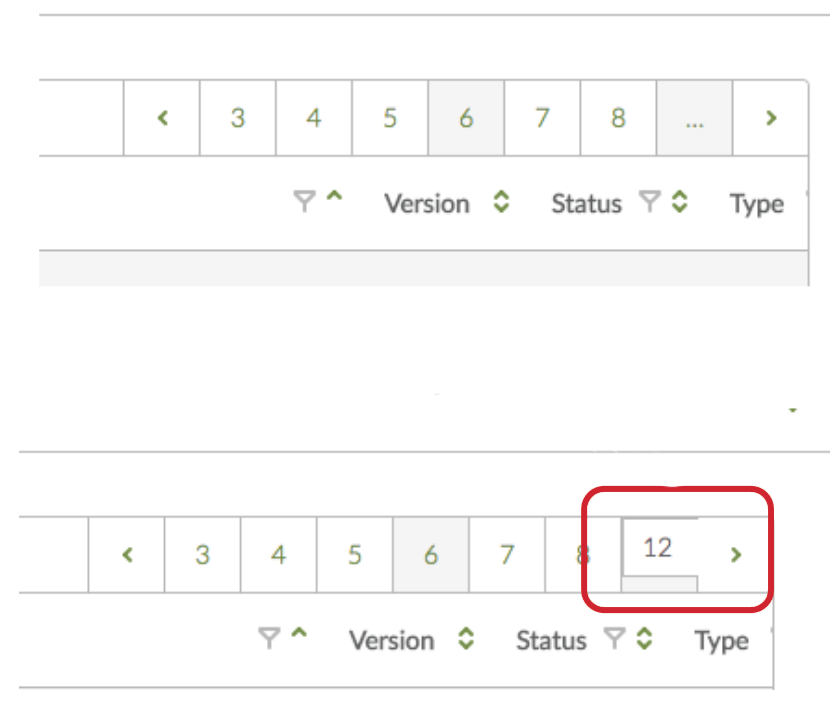The image size is (830, 704).
Task: Open Status filter icon in upper table header
Action: 651,204
